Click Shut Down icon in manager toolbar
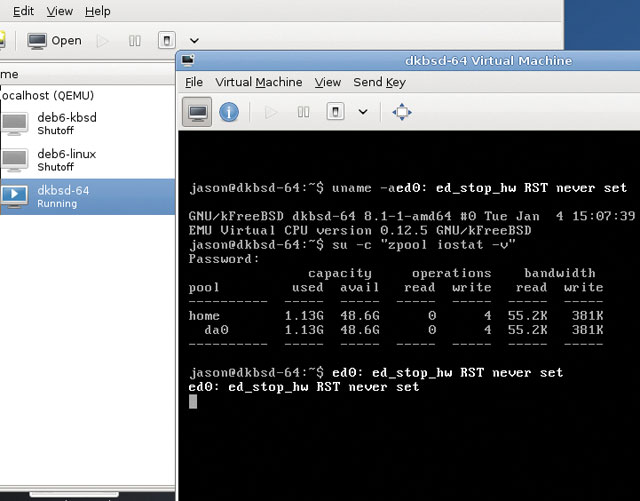This screenshot has height=501, width=640. tap(167, 40)
